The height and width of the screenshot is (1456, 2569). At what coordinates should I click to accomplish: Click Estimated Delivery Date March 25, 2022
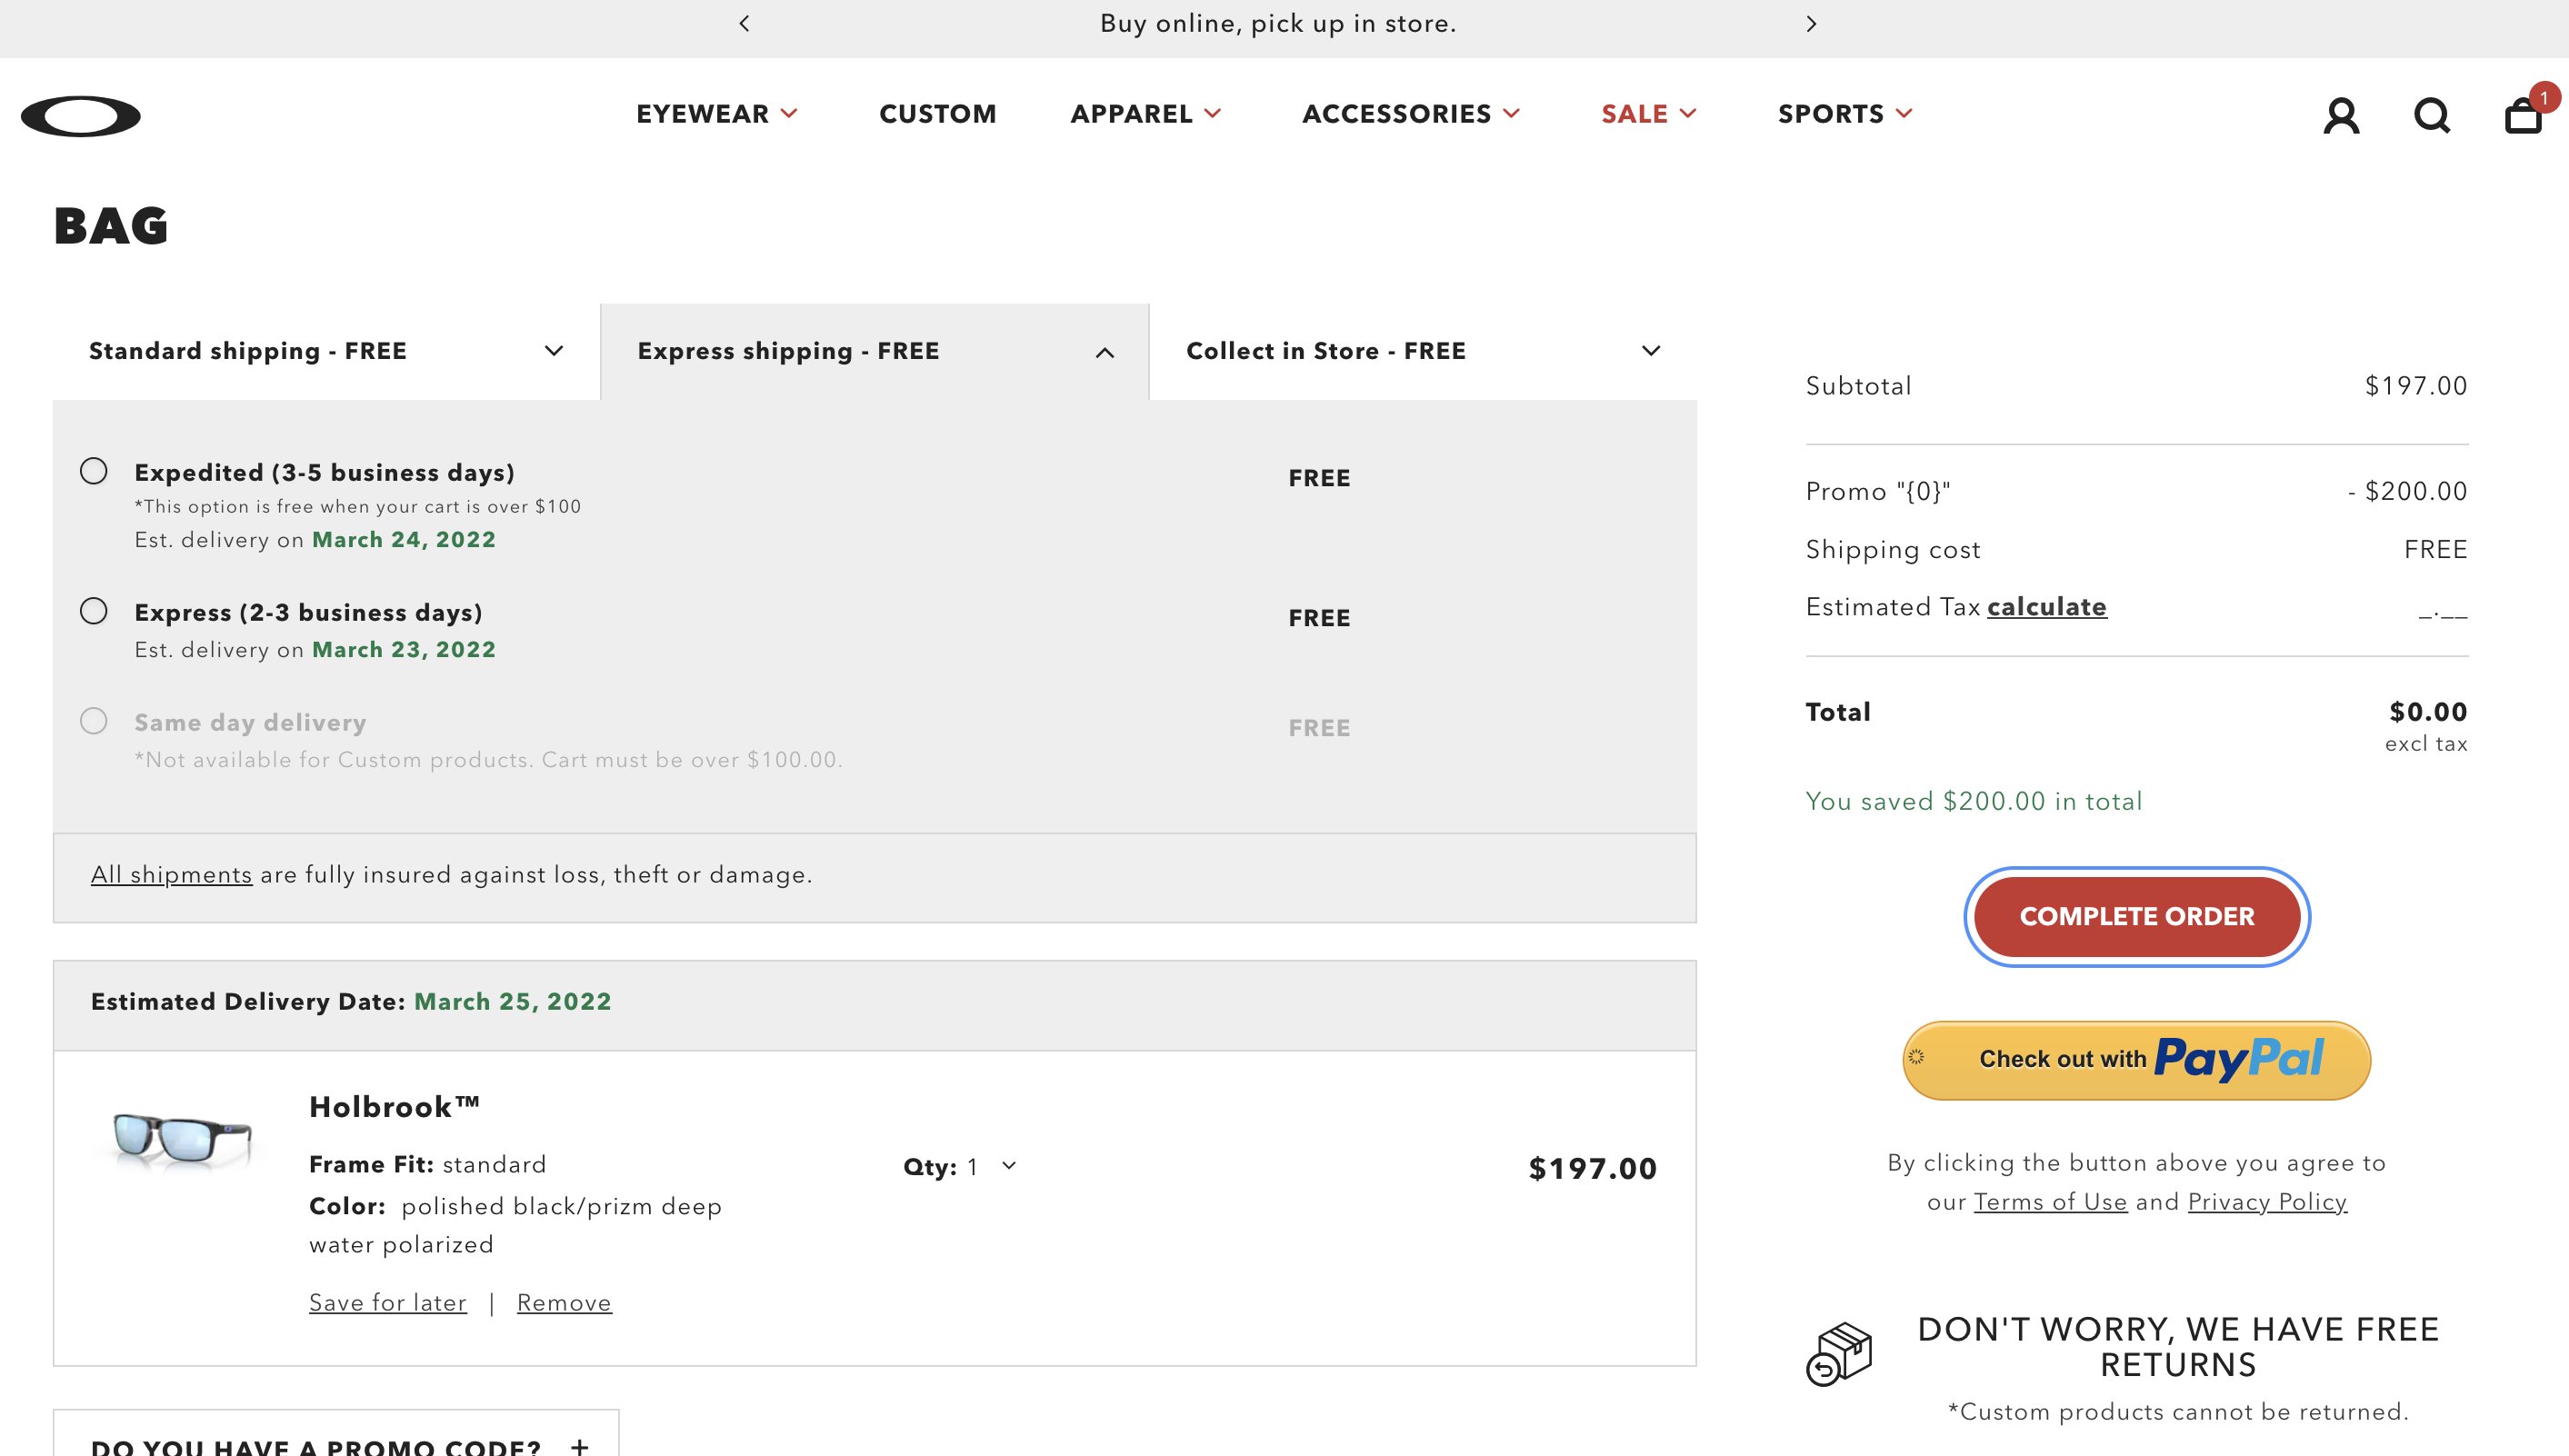[x=351, y=1002]
